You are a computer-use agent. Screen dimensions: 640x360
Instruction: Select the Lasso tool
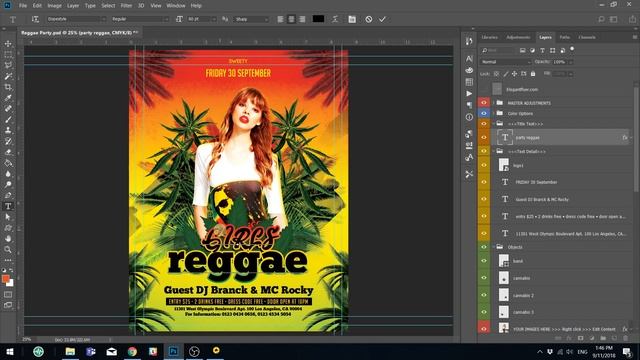pyautogui.click(x=8, y=65)
